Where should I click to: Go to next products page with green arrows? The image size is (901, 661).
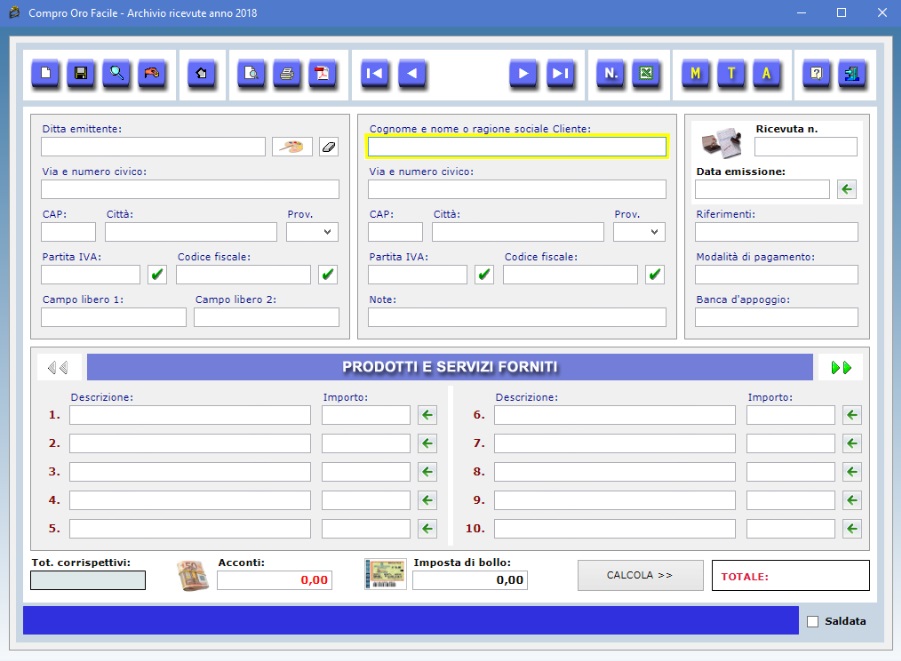coord(841,367)
